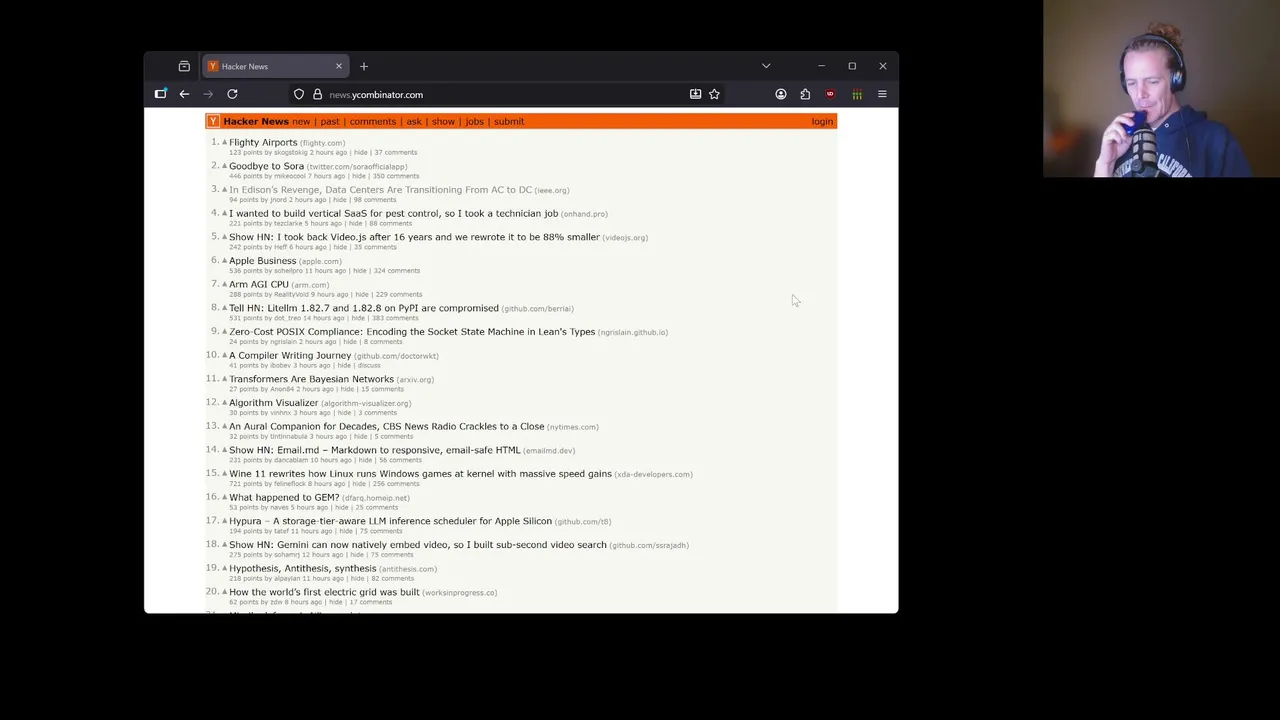Viewport: 1280px width, 720px height.
Task: Open the jobs menu link
Action: (474, 121)
